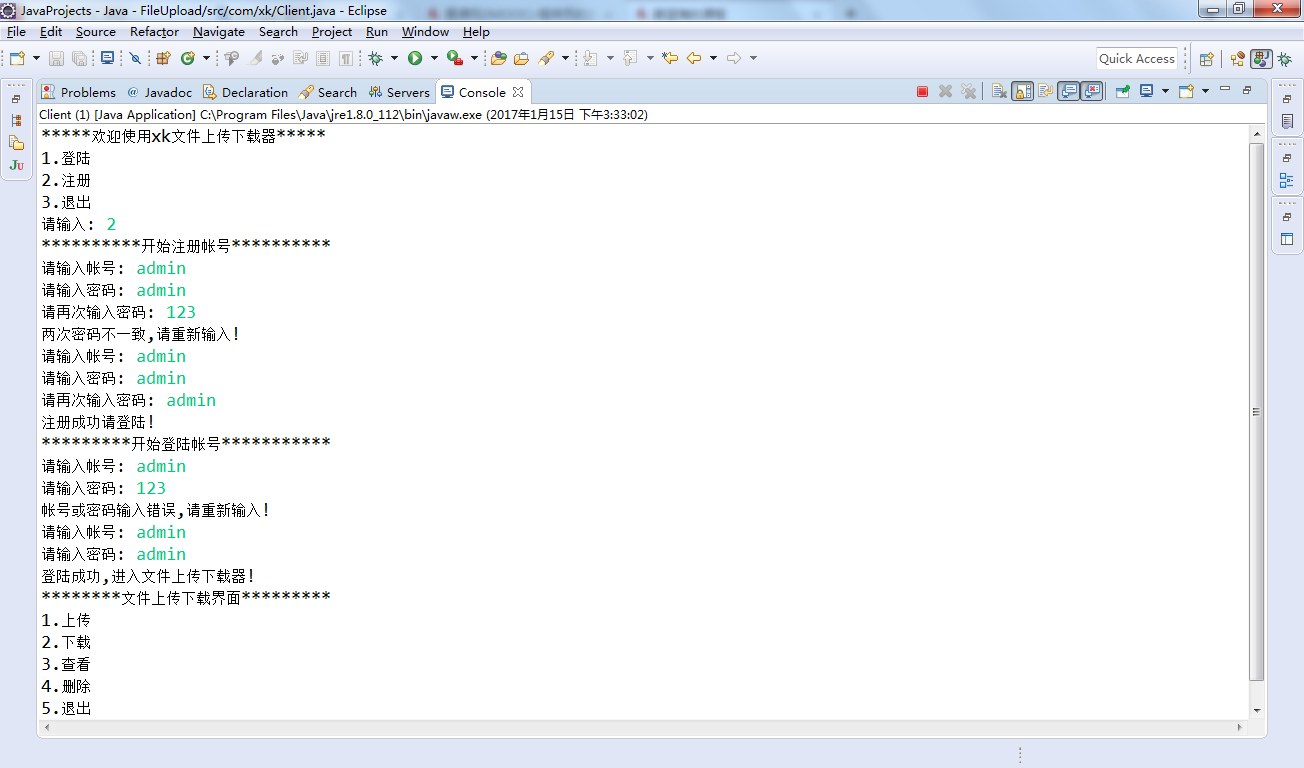Screen dimensions: 1304x768
Task: Click the Search flashlight icon before annotation arrows
Action: (546, 58)
